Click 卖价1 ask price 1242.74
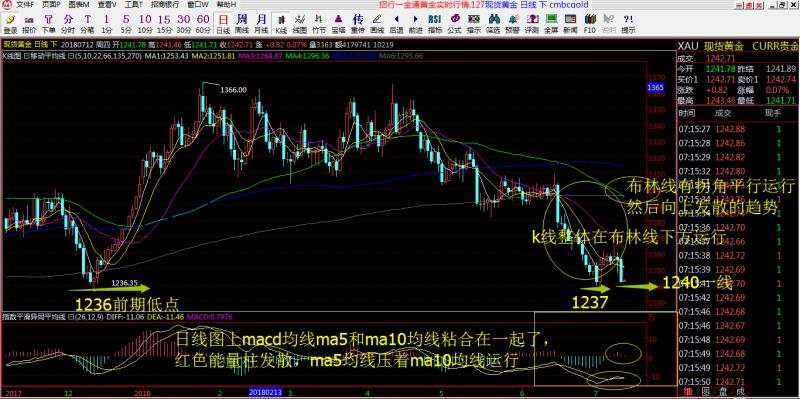800x399 pixels. point(781,80)
